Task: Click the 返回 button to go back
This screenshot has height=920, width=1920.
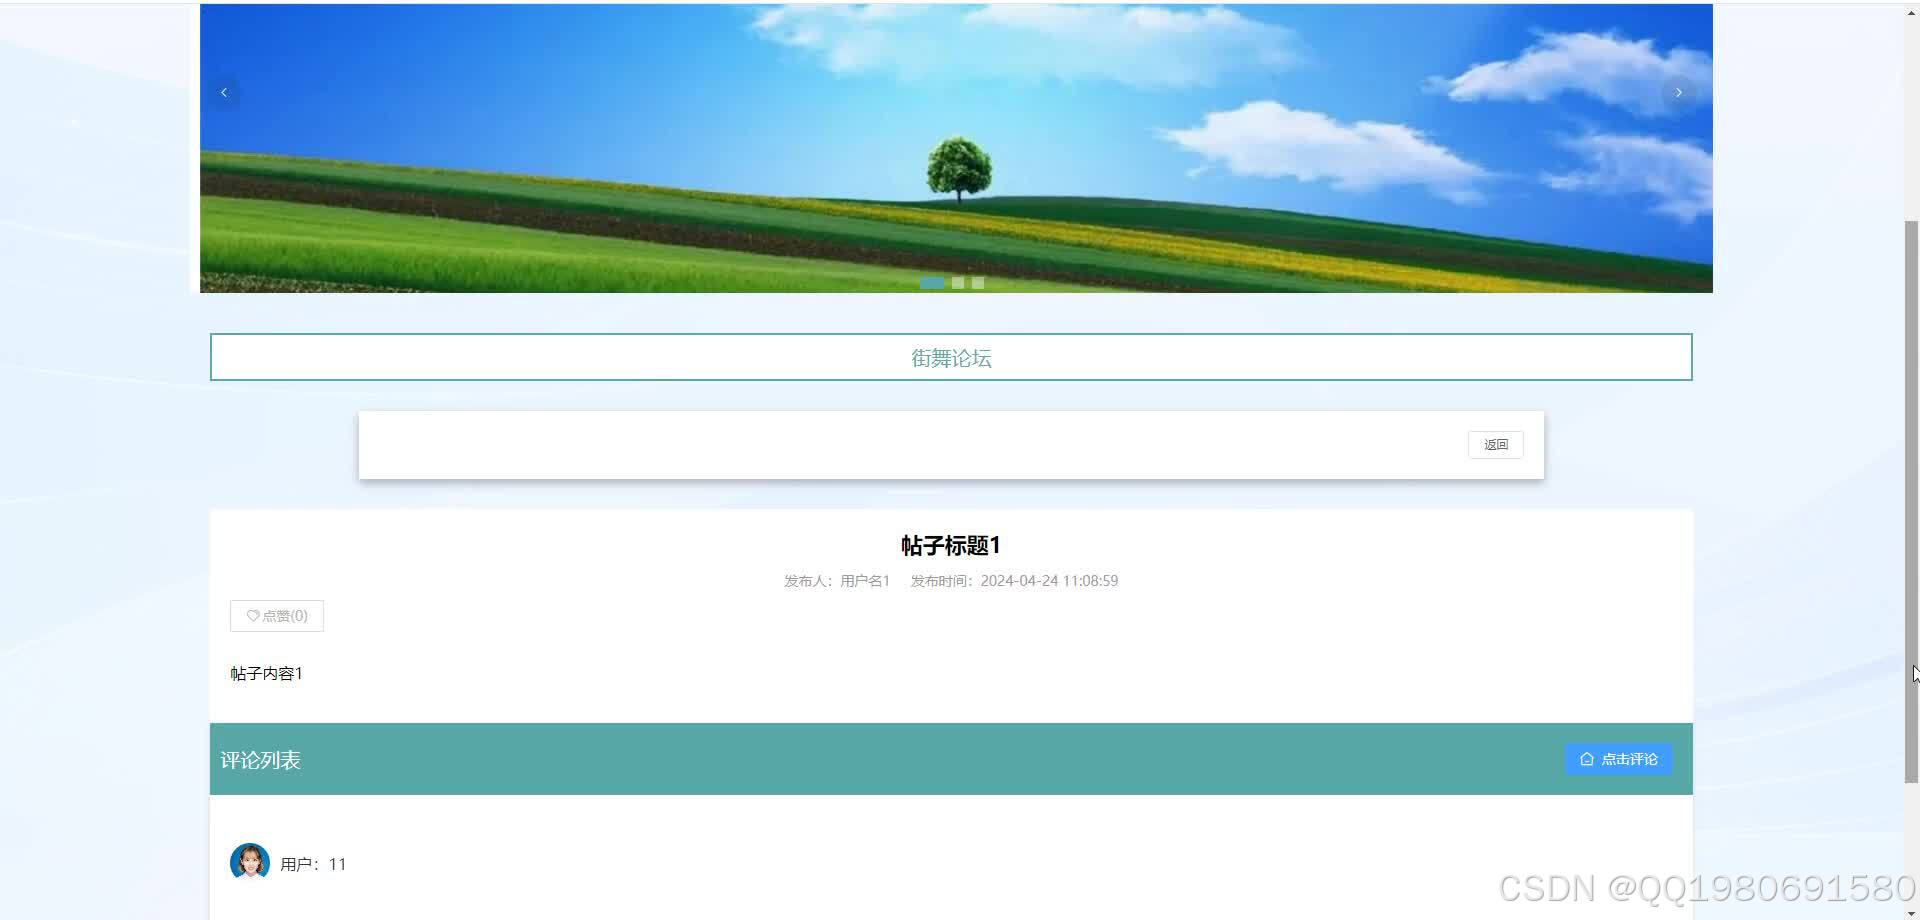Action: click(1495, 444)
